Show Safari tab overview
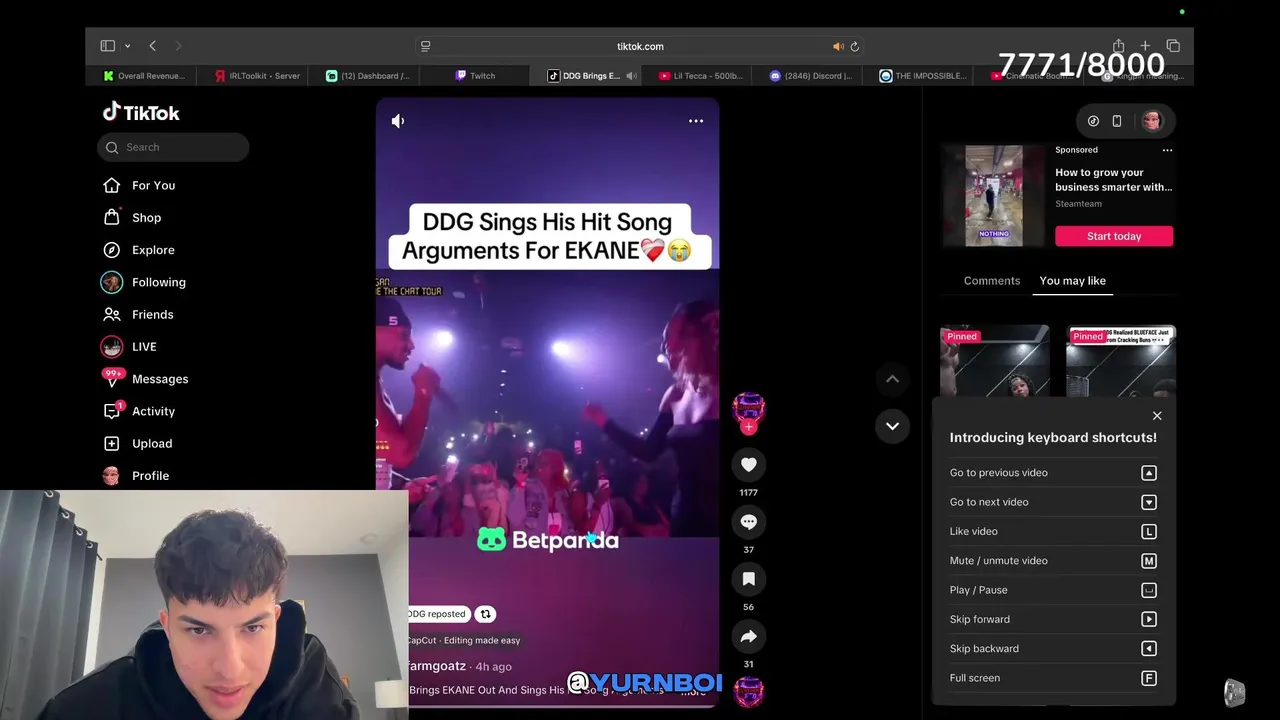Screen dimensions: 1280x720 point(1173,46)
